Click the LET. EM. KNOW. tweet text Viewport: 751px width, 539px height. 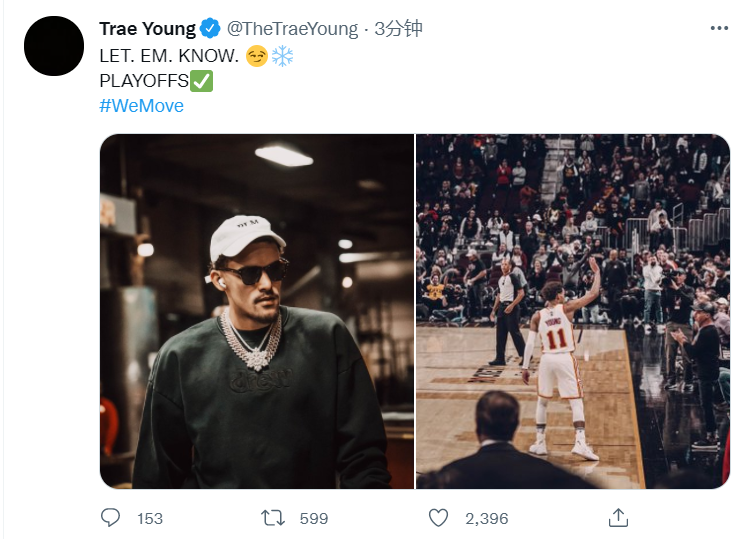(169, 56)
